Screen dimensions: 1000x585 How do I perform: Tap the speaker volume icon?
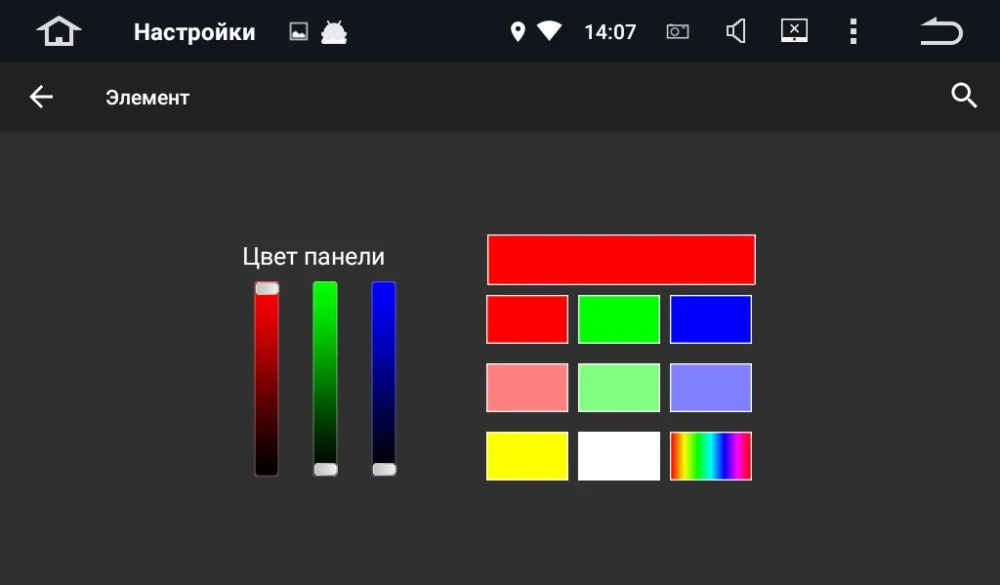736,32
